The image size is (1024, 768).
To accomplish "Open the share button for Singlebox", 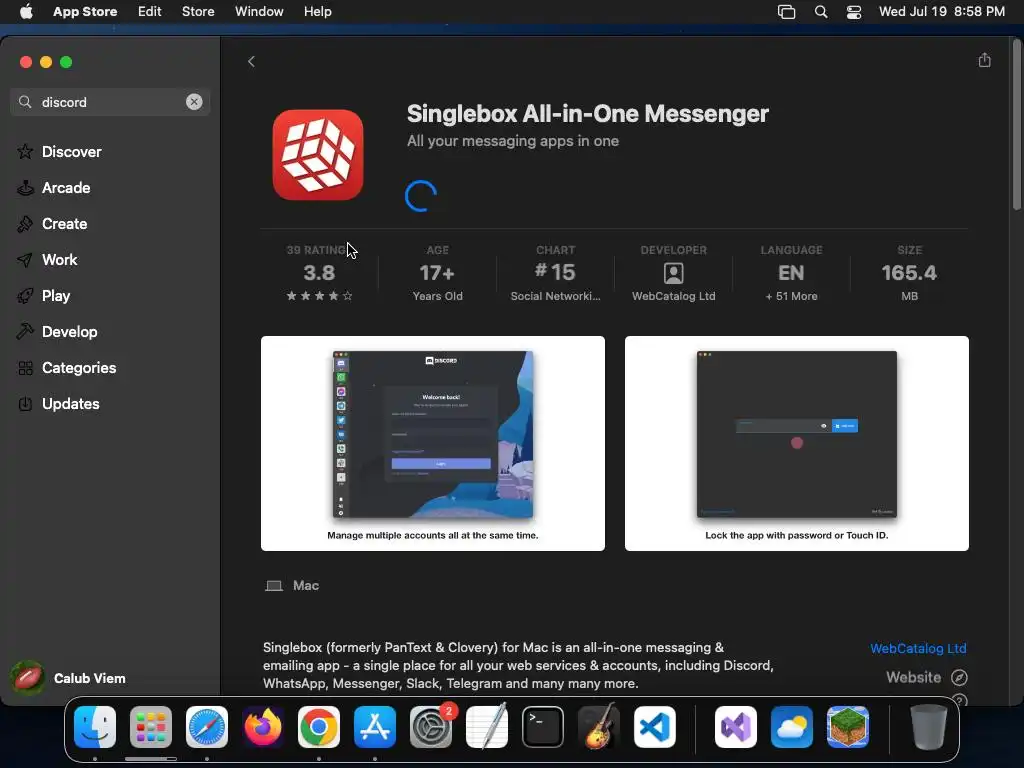I will (x=984, y=61).
